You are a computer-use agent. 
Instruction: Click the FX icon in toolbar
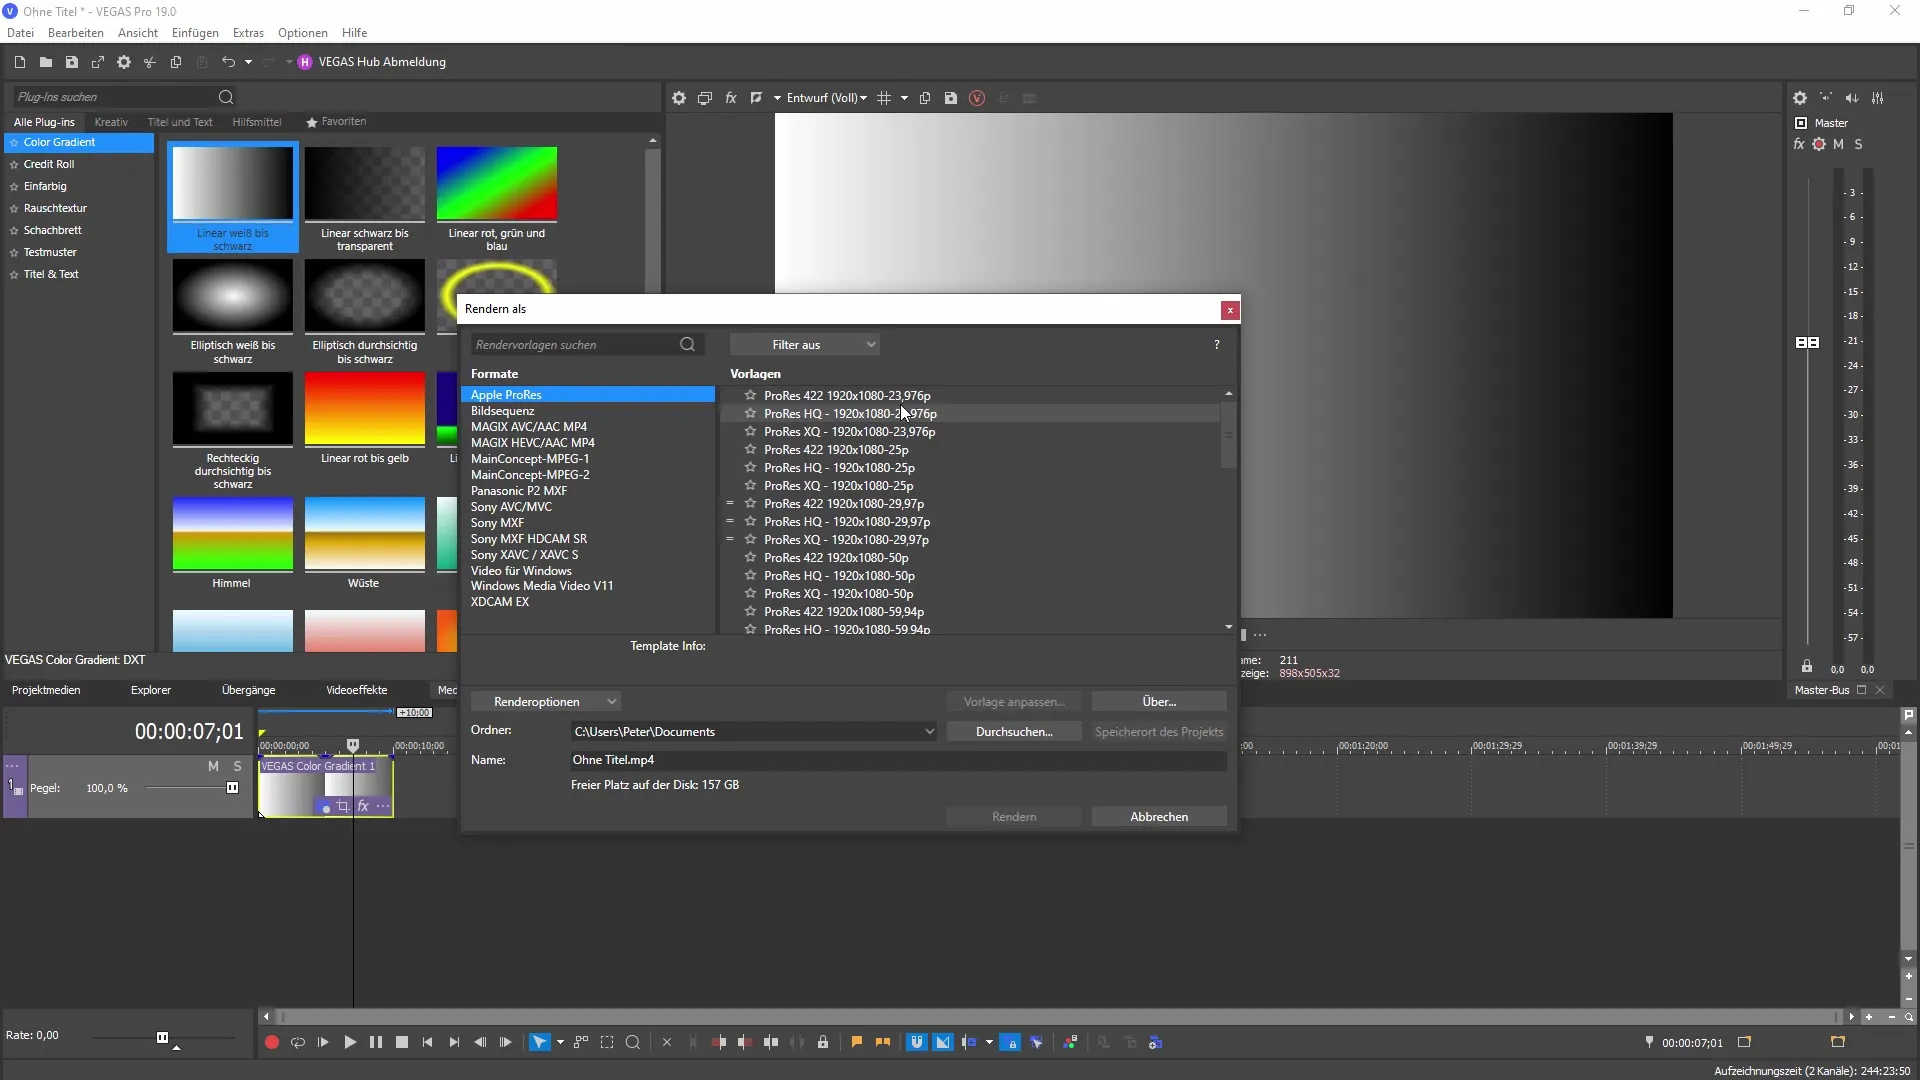729,98
